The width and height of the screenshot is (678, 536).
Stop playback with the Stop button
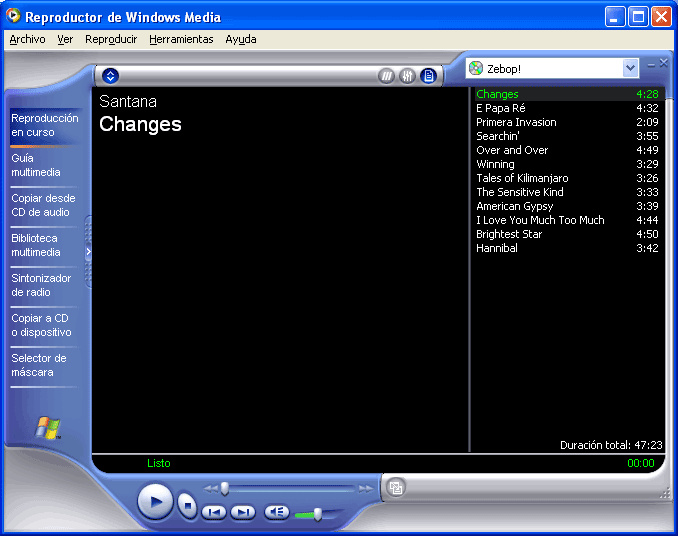tap(187, 505)
